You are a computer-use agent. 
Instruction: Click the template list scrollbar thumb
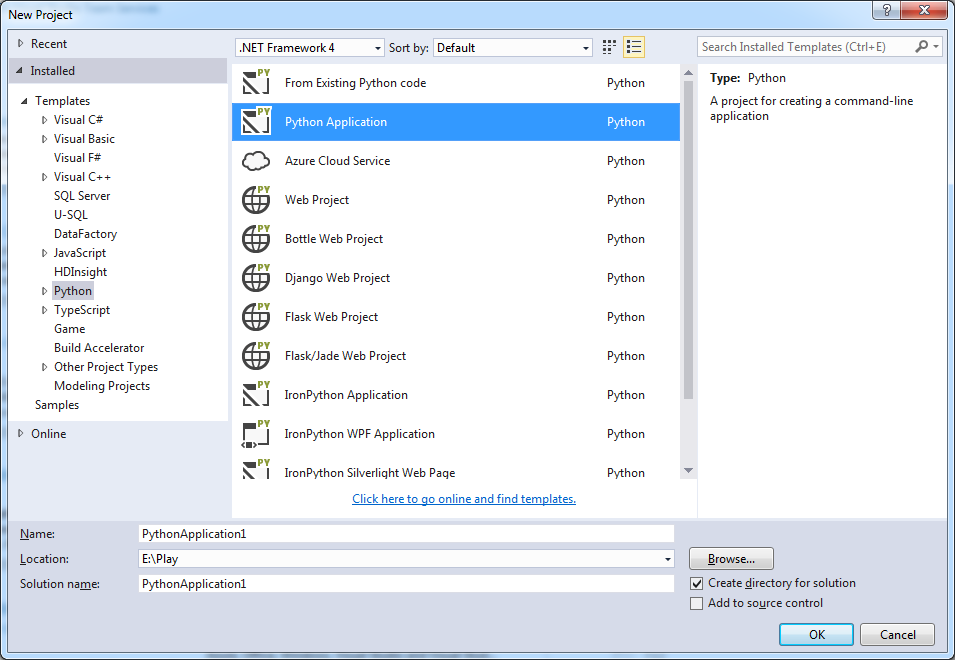(x=688, y=240)
